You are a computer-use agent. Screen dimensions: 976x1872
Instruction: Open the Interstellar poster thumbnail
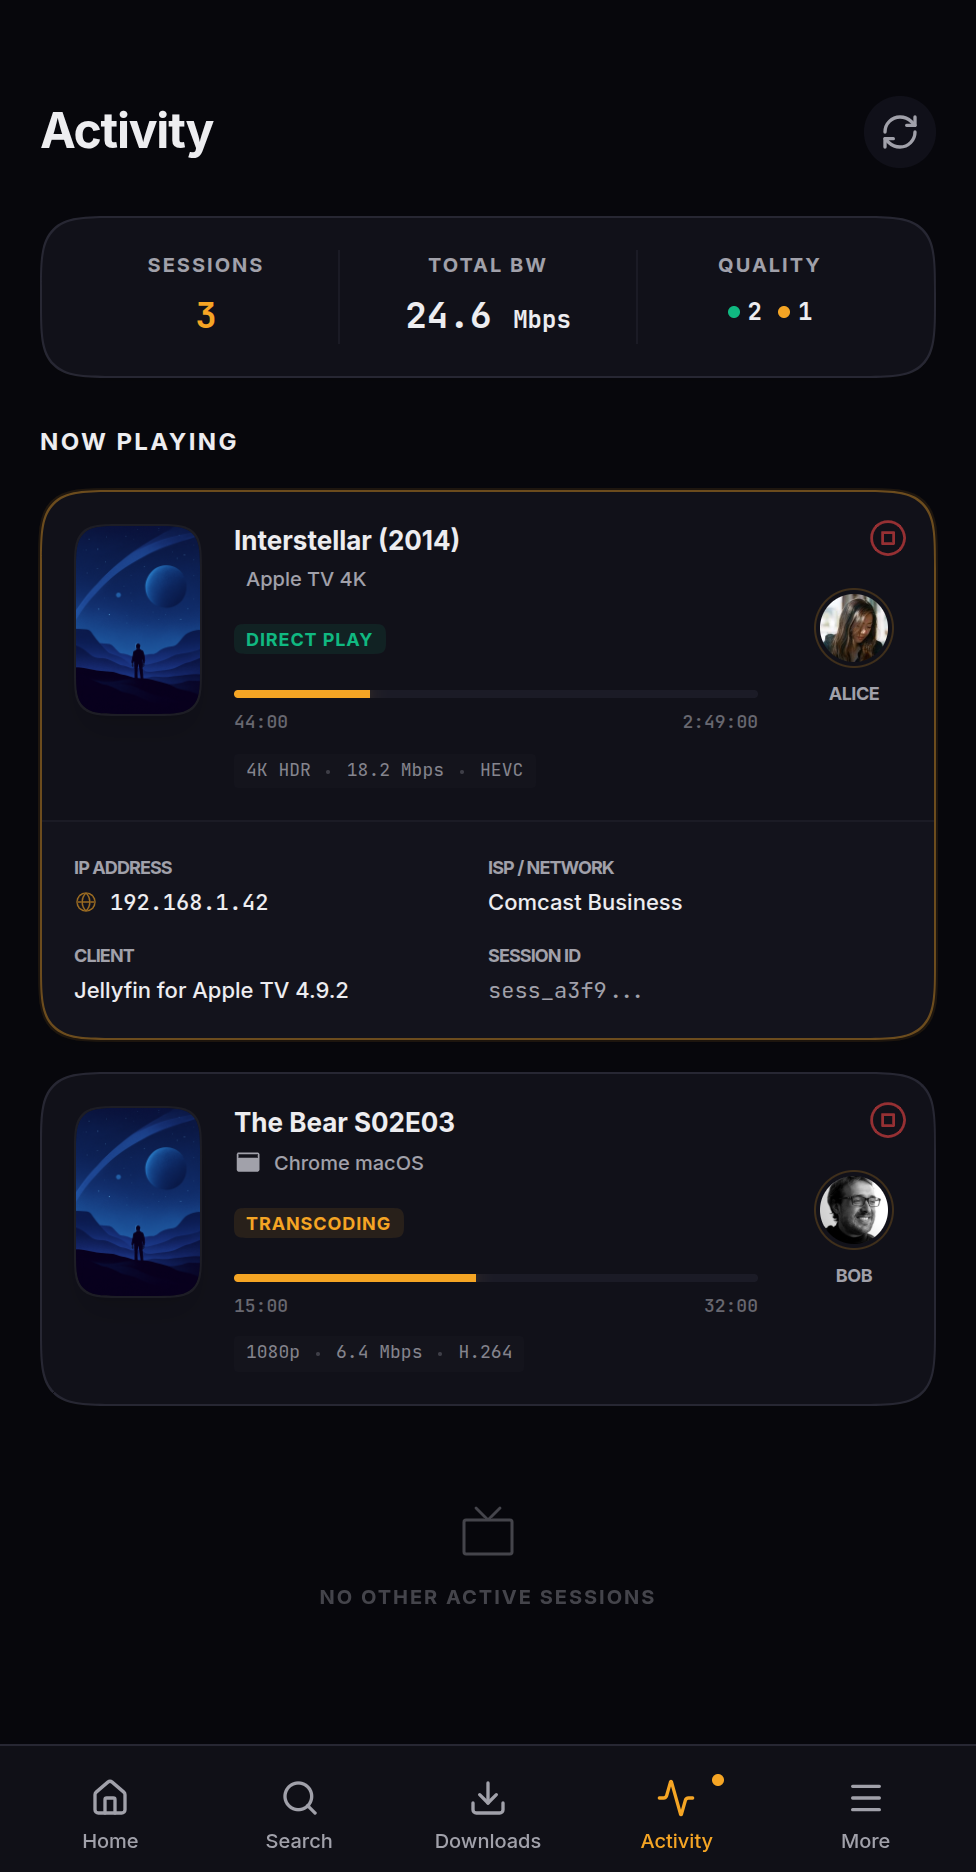pos(138,620)
